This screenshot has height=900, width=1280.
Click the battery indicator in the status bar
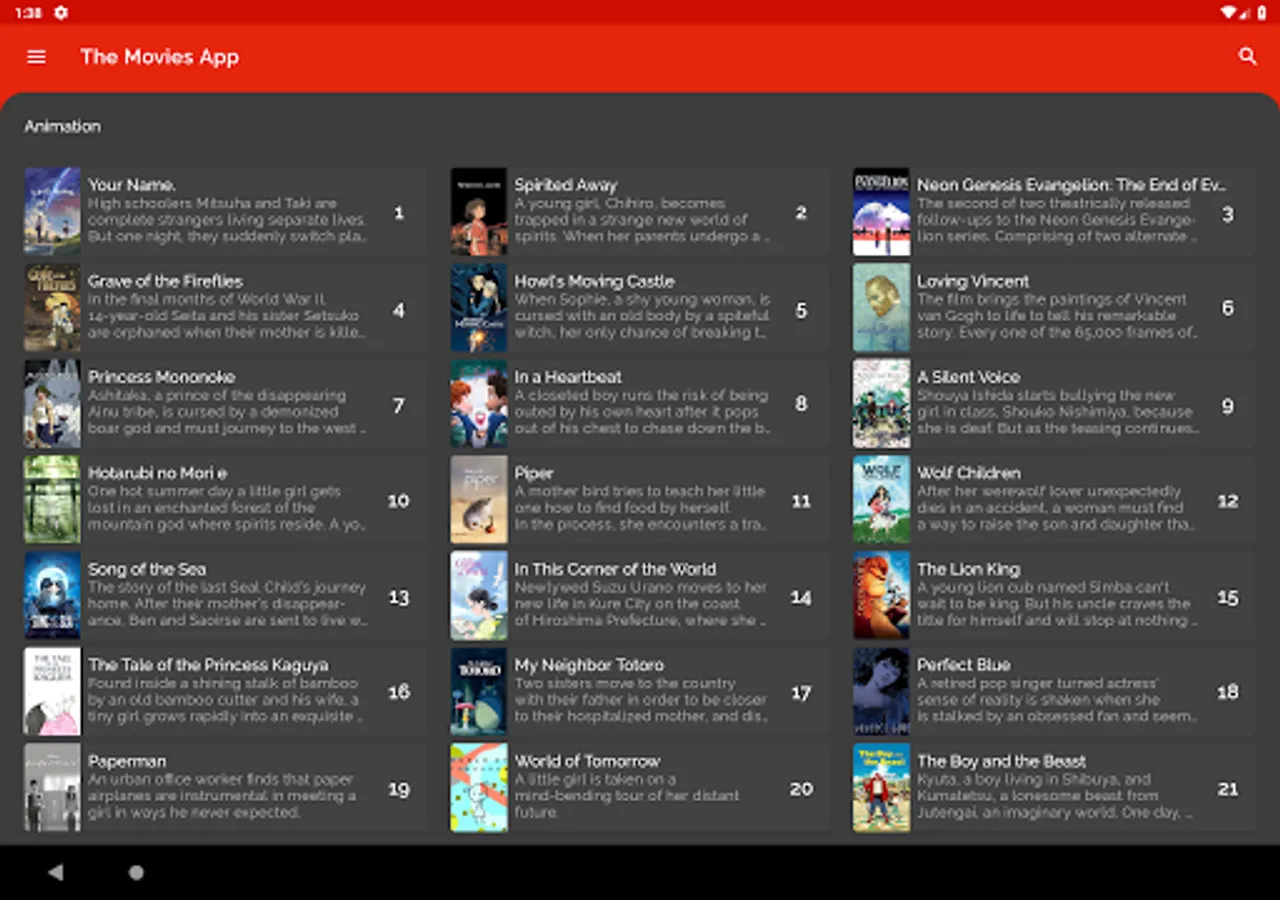pyautogui.click(x=1262, y=13)
